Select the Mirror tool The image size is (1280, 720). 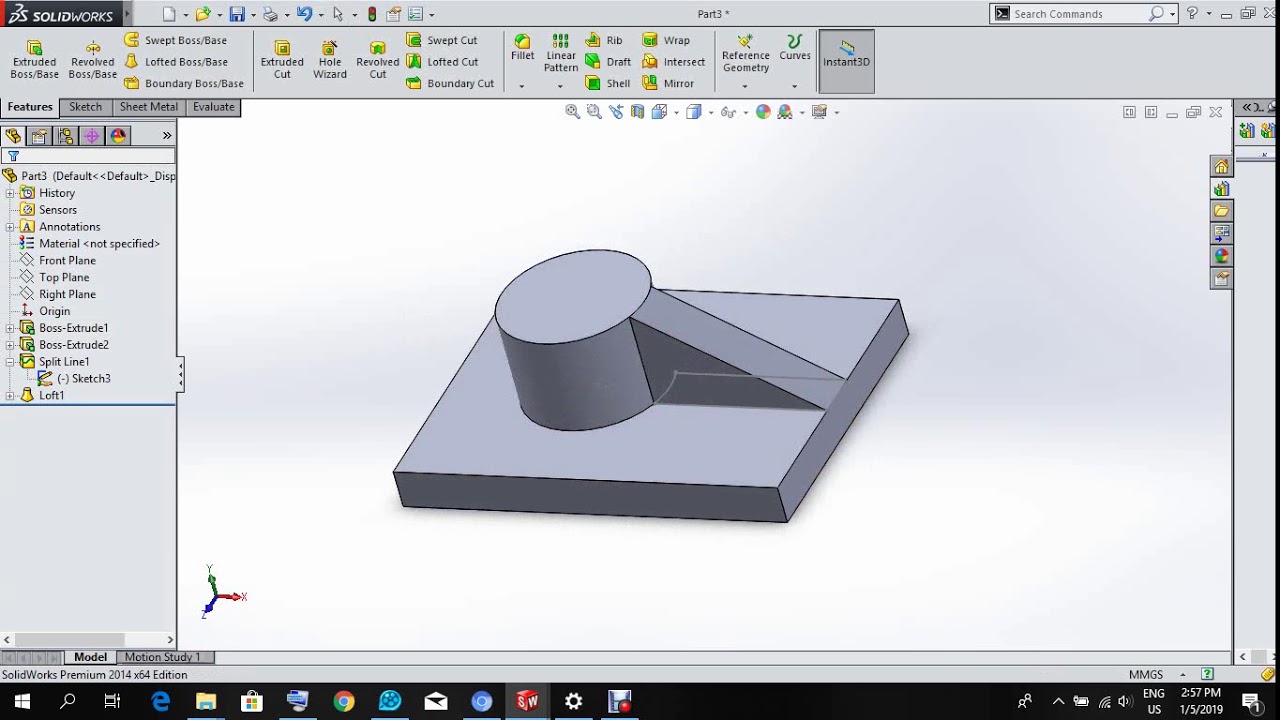[668, 83]
